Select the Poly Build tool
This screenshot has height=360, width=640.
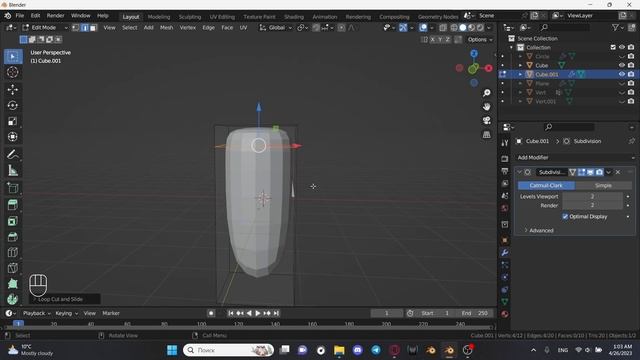[13, 284]
